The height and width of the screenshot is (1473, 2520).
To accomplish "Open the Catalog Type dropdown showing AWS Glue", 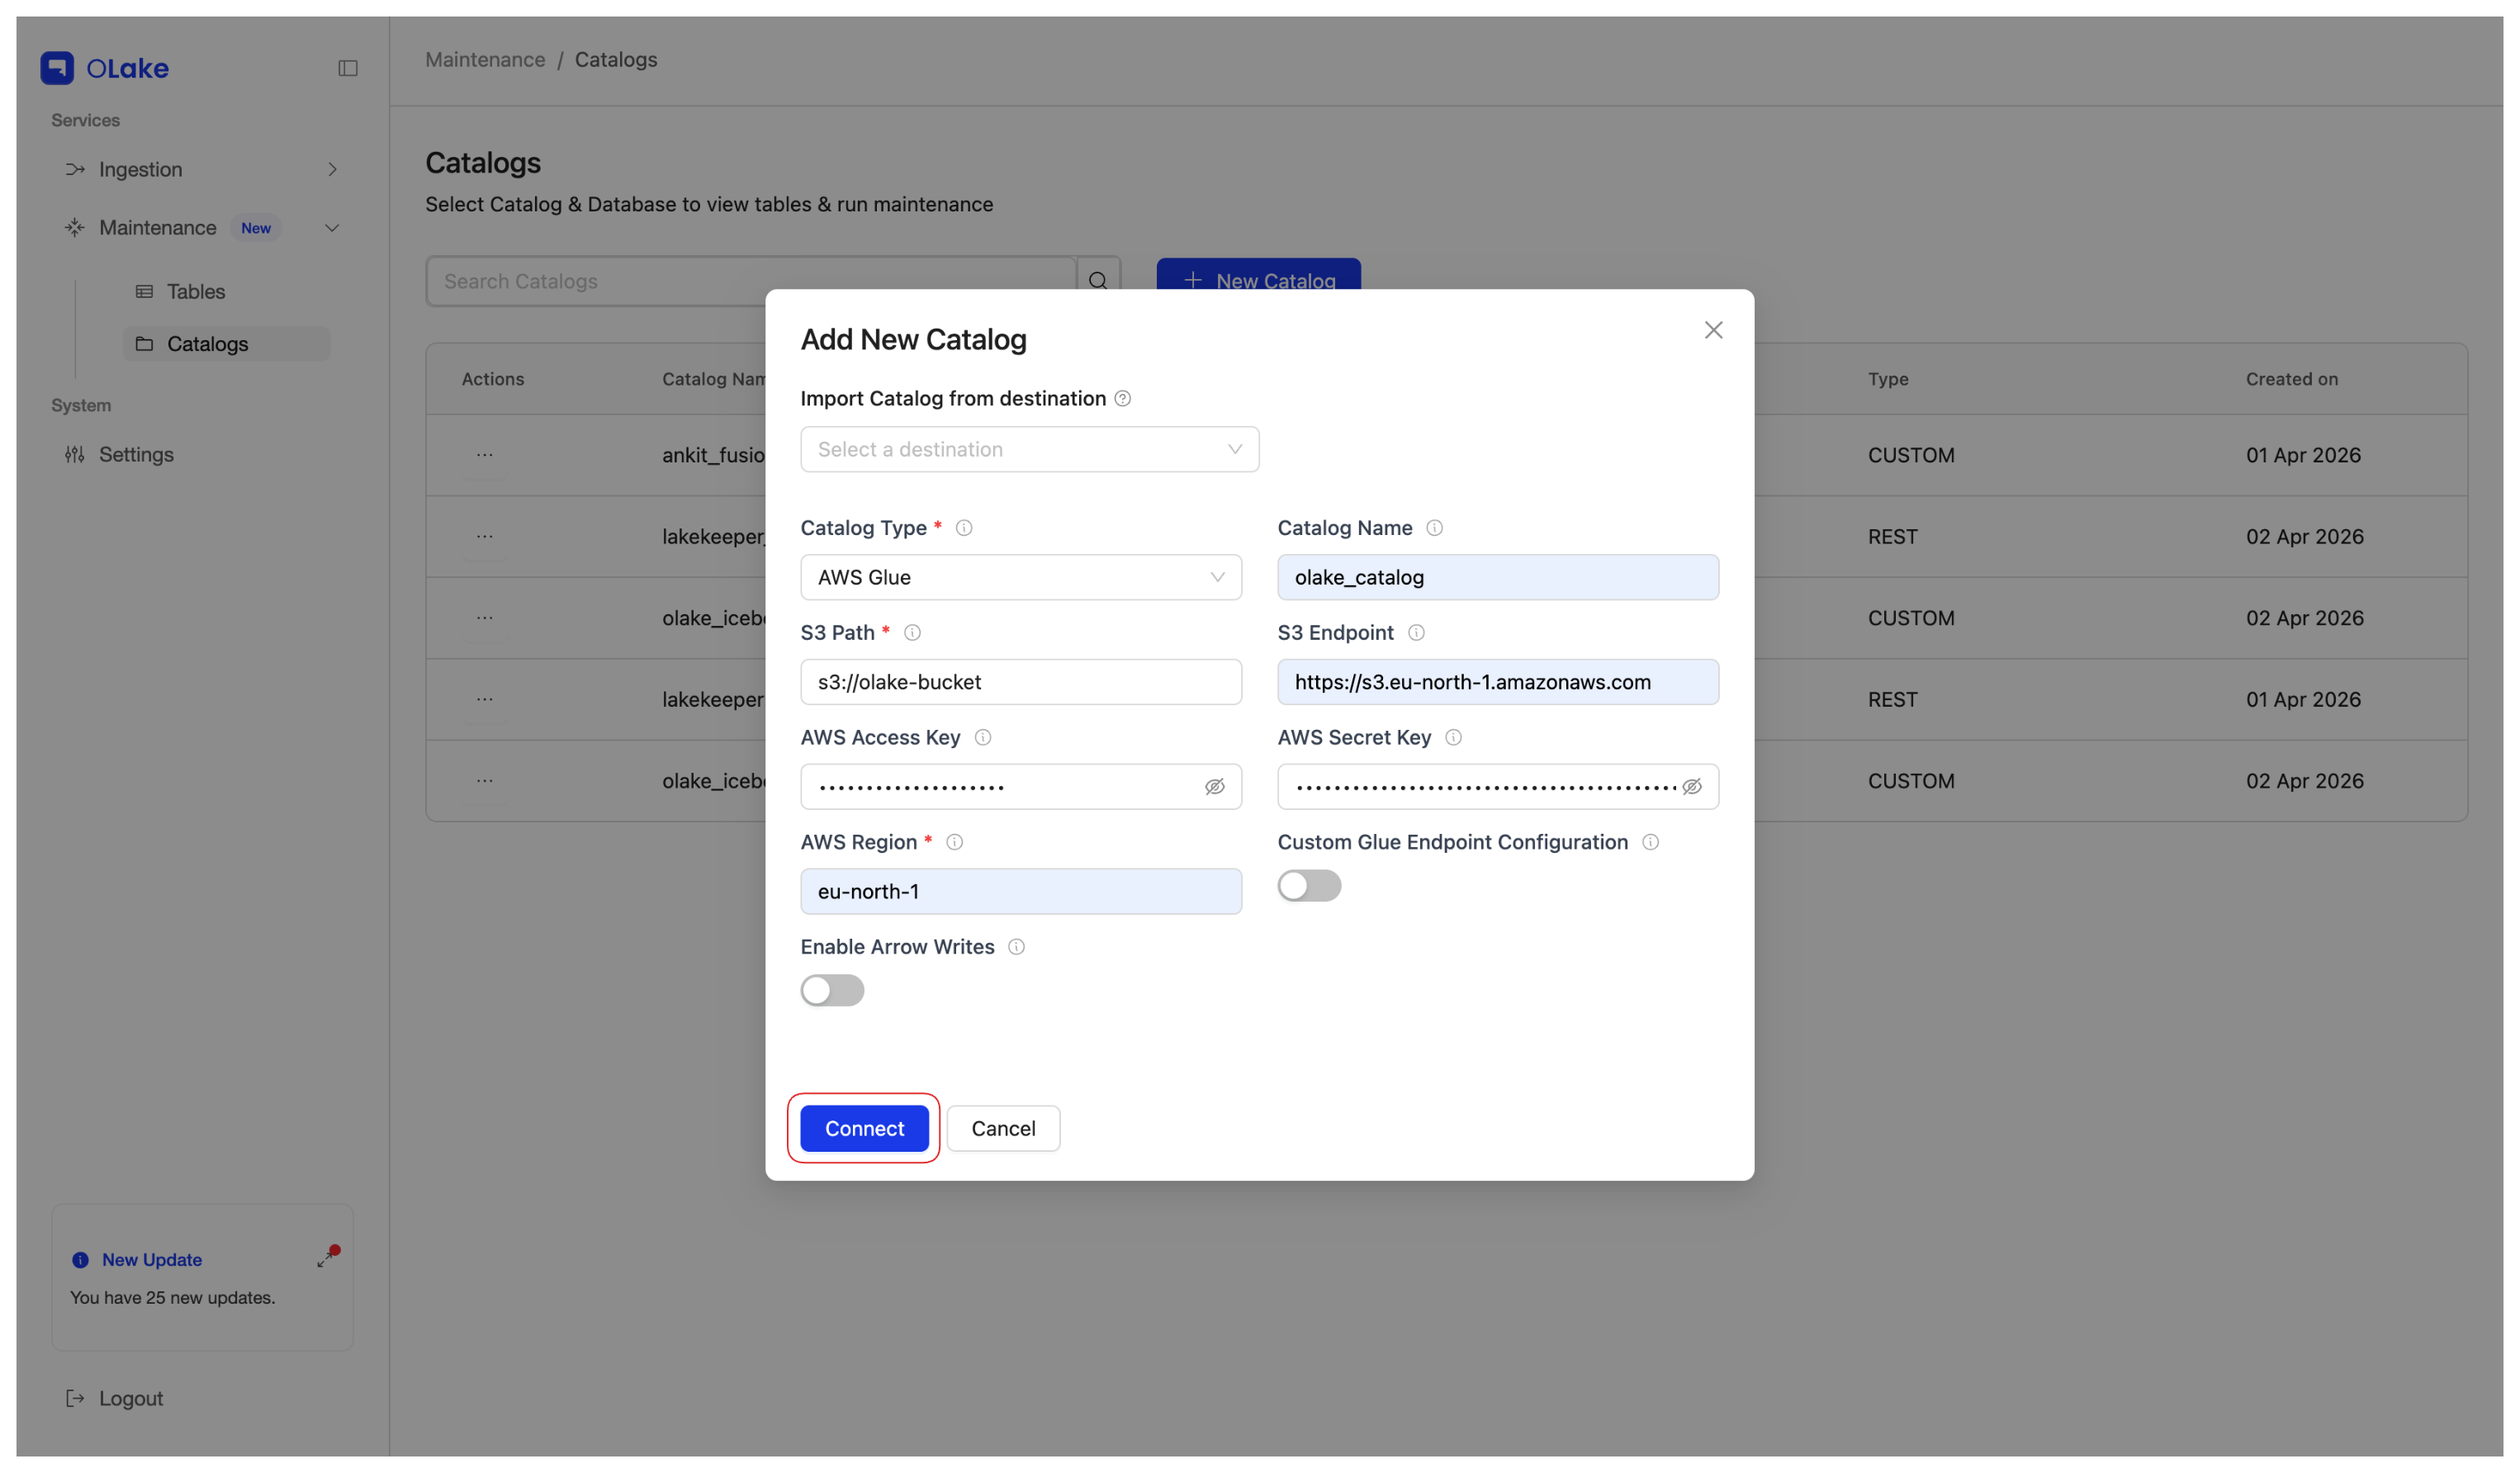I will click(1020, 578).
